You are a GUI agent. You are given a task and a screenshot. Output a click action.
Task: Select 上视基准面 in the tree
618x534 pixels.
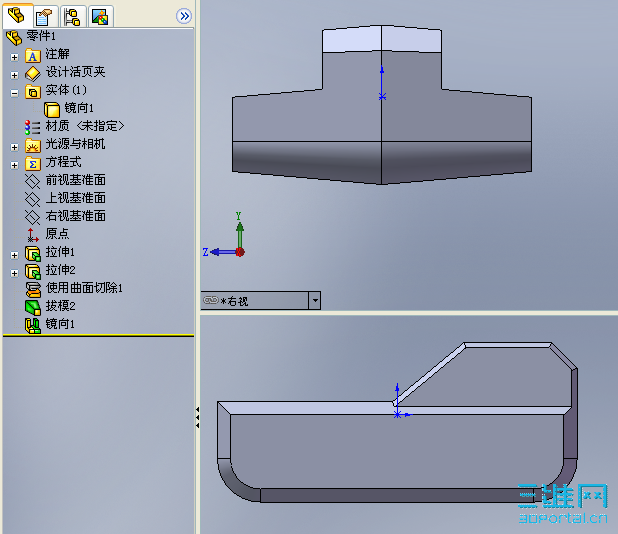coord(75,198)
